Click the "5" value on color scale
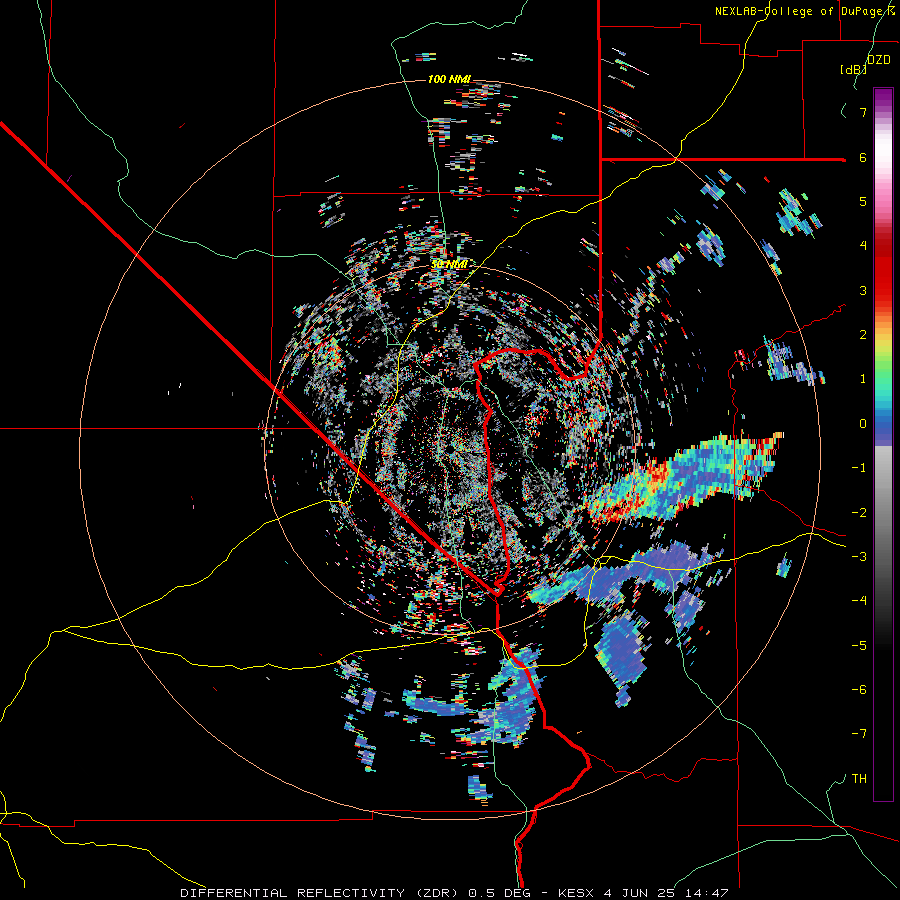Viewport: 900px width, 900px height. tap(863, 201)
